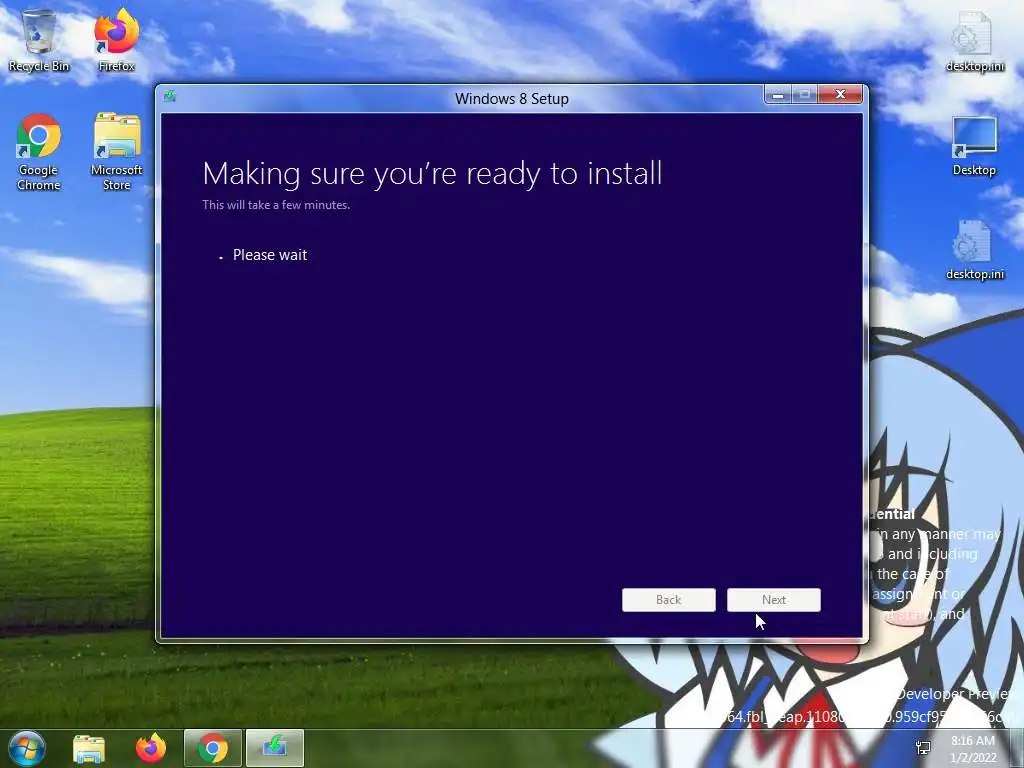Viewport: 1024px width, 768px height.
Task: Click 'This will take a few minutes.' text
Action: (276, 205)
